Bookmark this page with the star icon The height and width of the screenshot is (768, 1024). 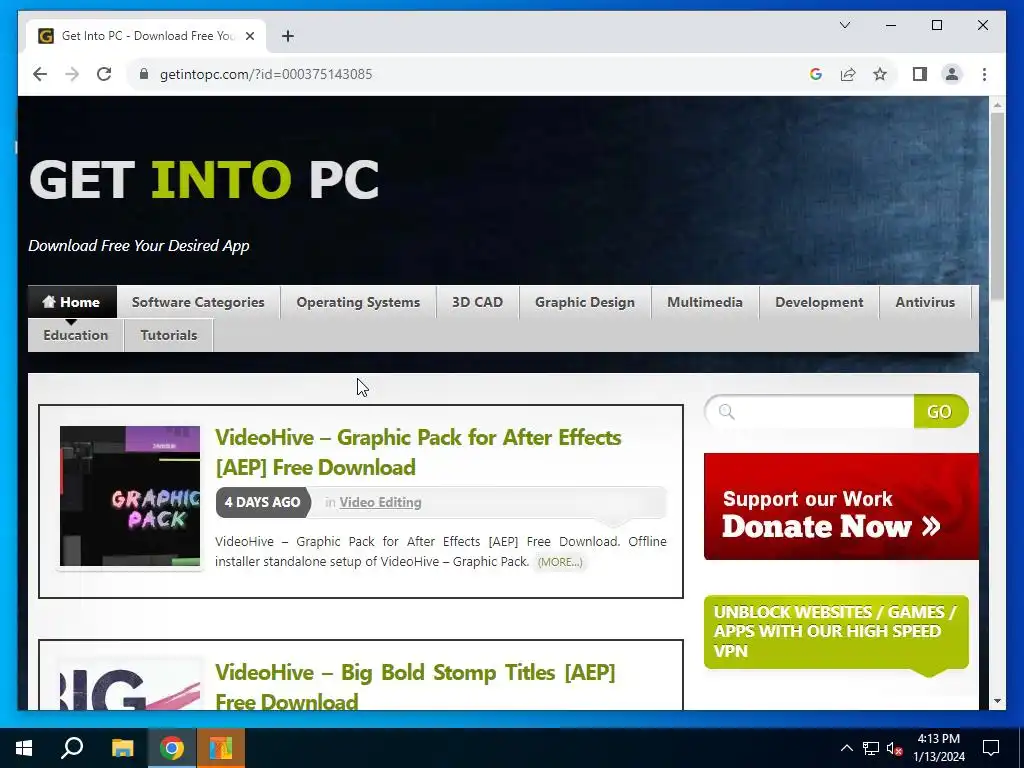tap(880, 74)
